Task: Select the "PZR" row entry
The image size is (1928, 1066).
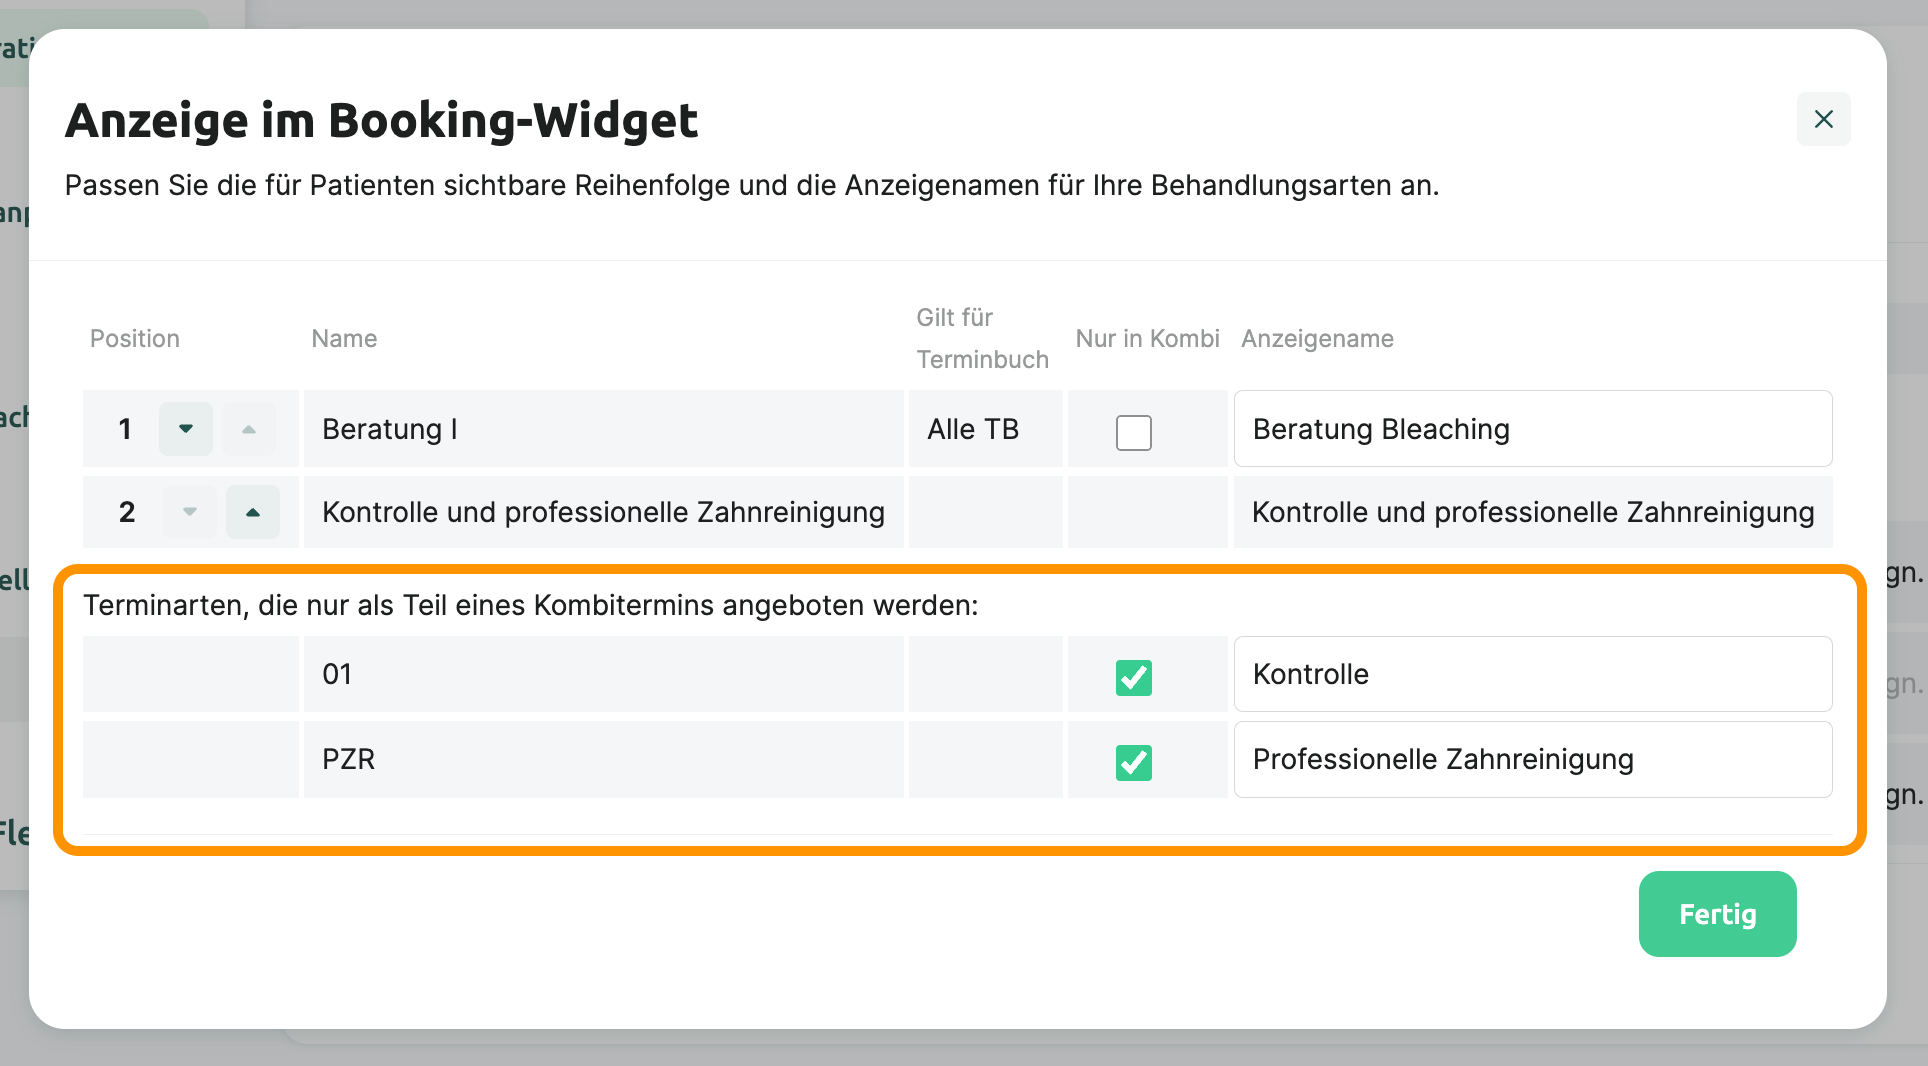Action: tap(348, 759)
